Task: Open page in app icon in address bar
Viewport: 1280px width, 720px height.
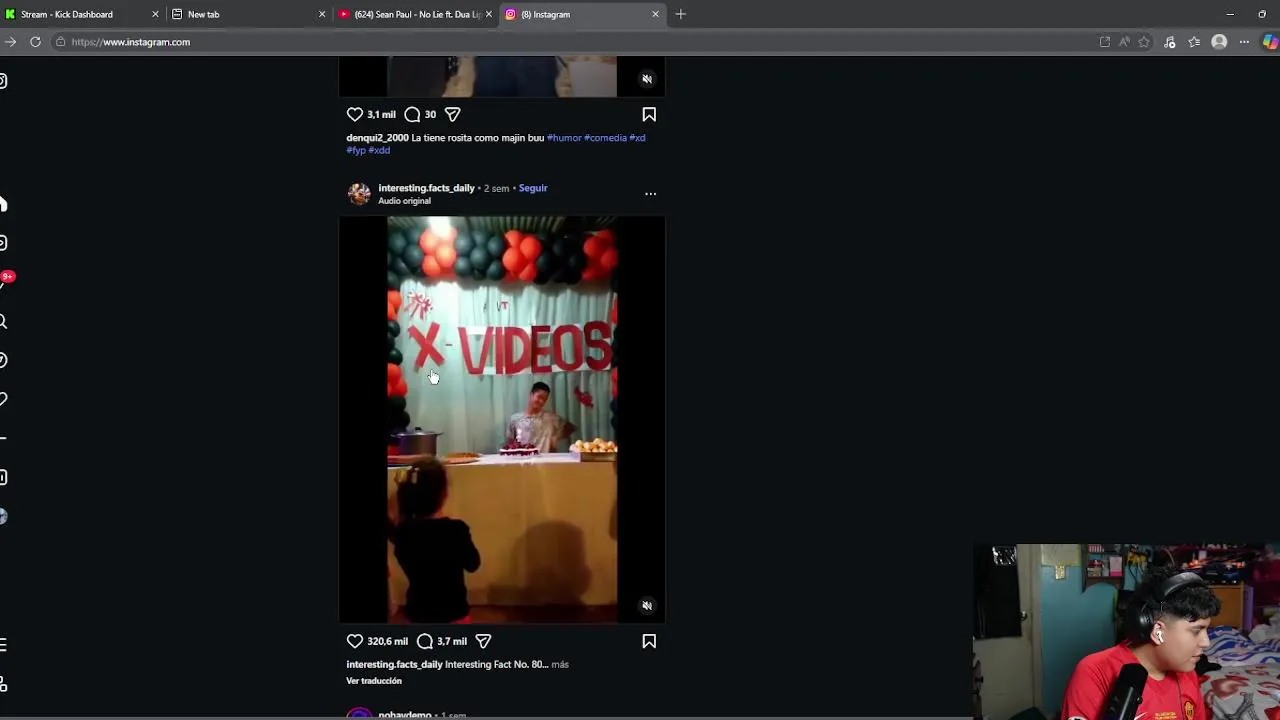Action: pos(1104,42)
